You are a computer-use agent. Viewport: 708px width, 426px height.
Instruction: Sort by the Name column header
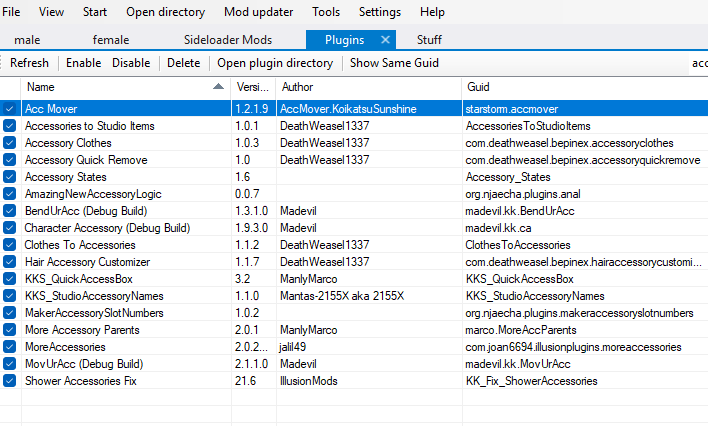click(x=120, y=87)
